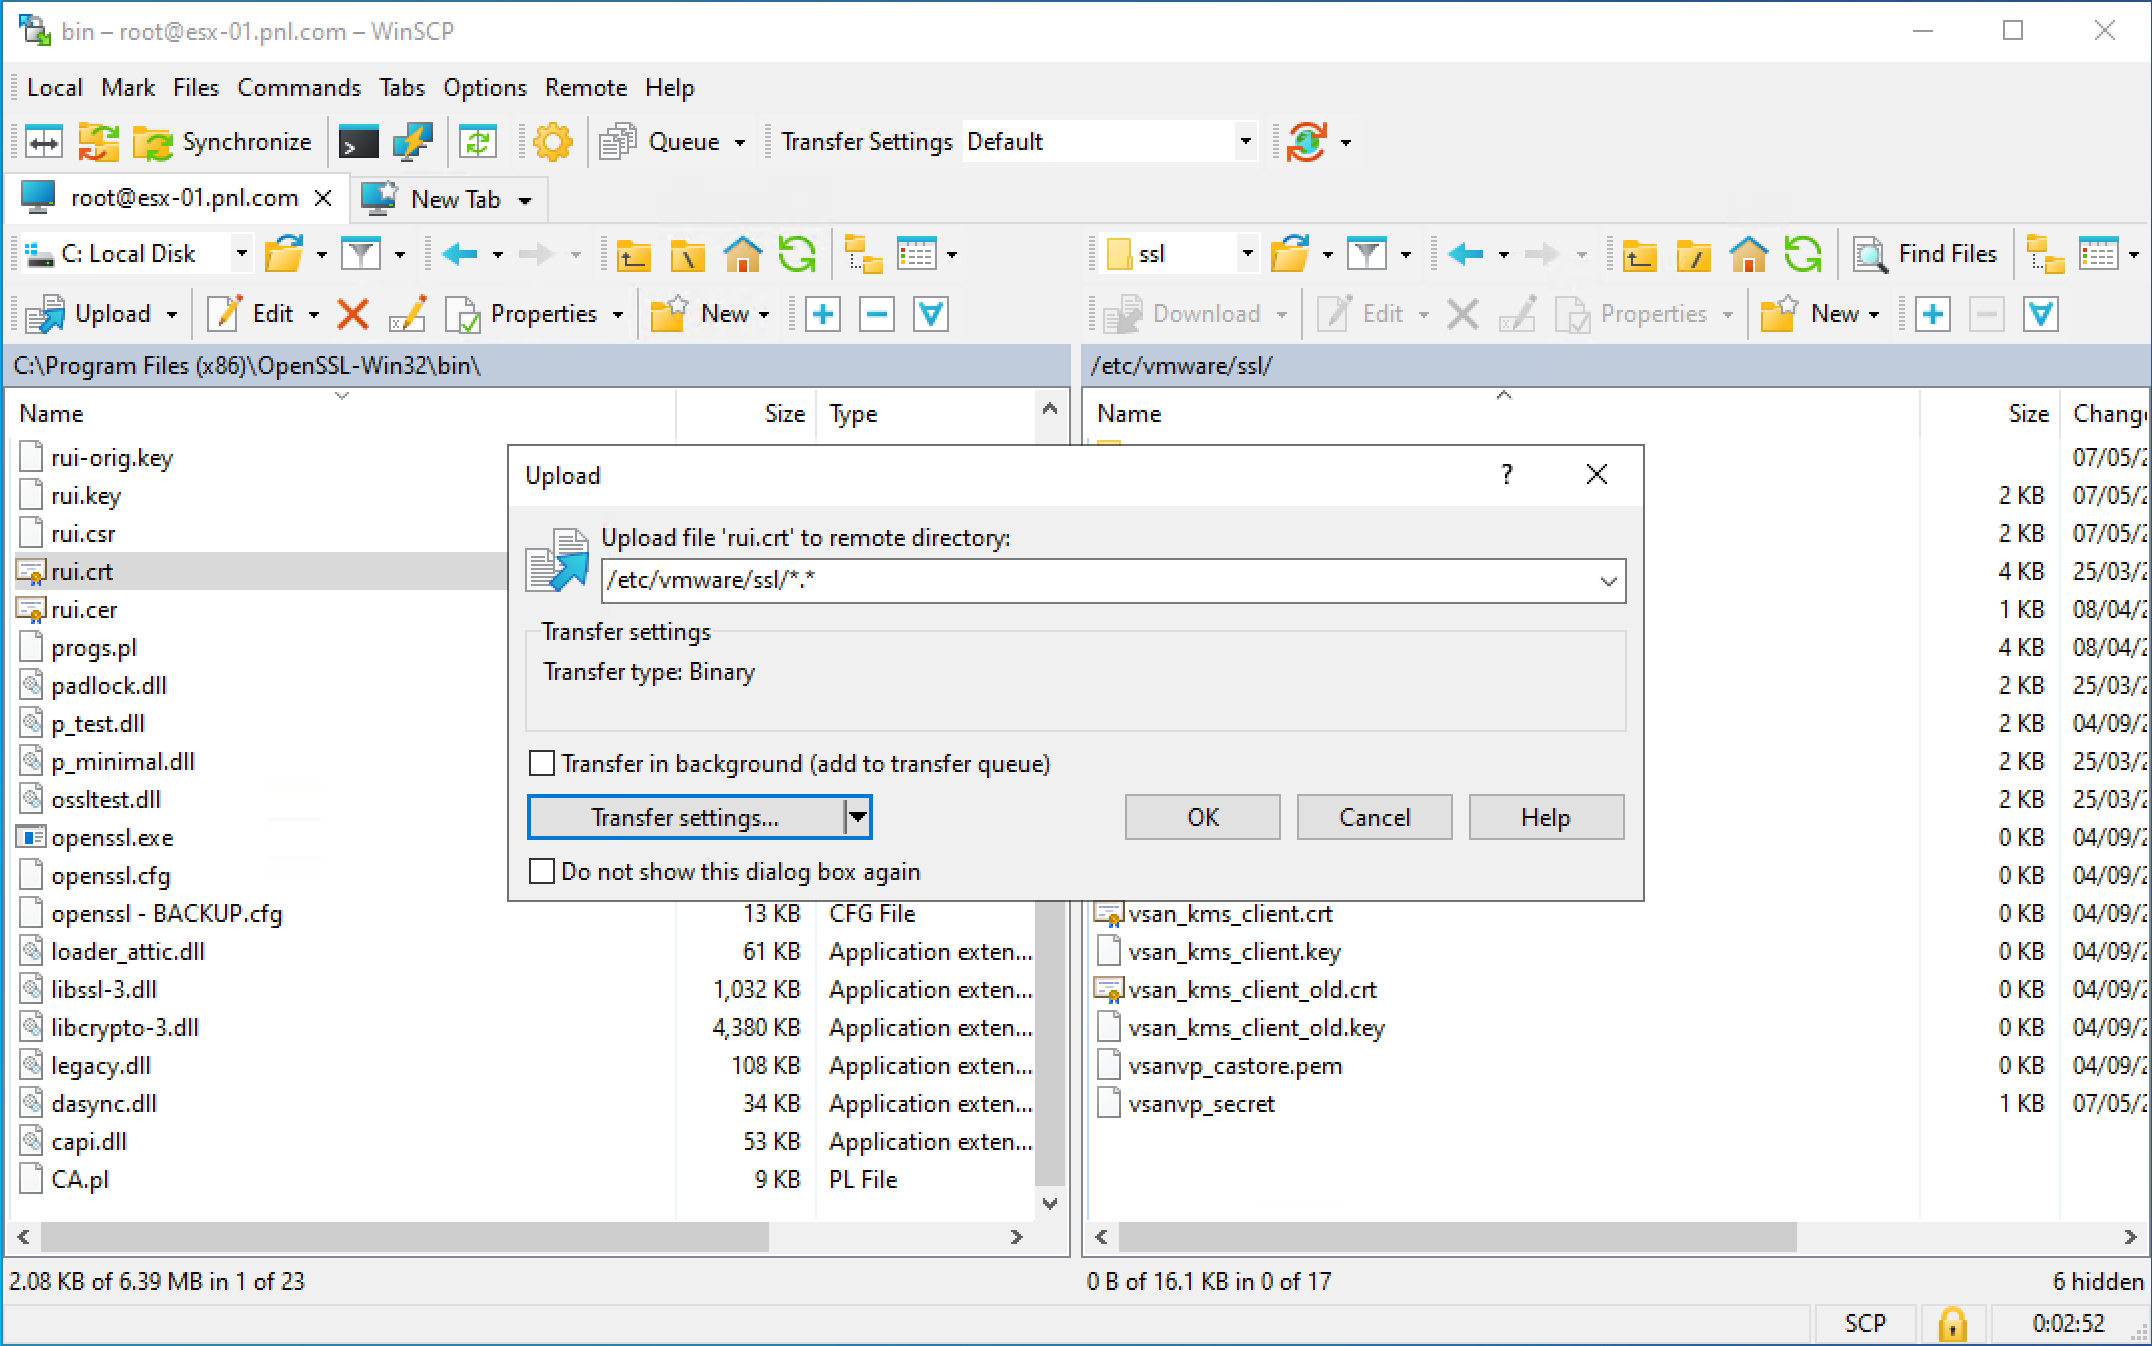The width and height of the screenshot is (2152, 1346).
Task: Click the local Rename pencil icon
Action: pyautogui.click(x=408, y=314)
